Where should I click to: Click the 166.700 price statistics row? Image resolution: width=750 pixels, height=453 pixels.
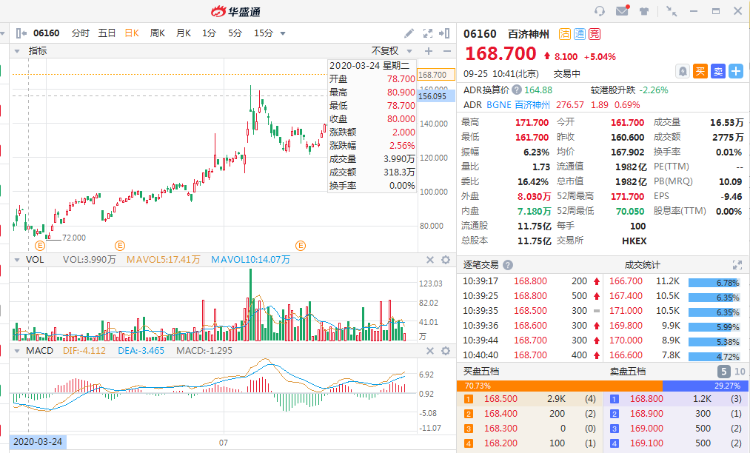point(675,281)
